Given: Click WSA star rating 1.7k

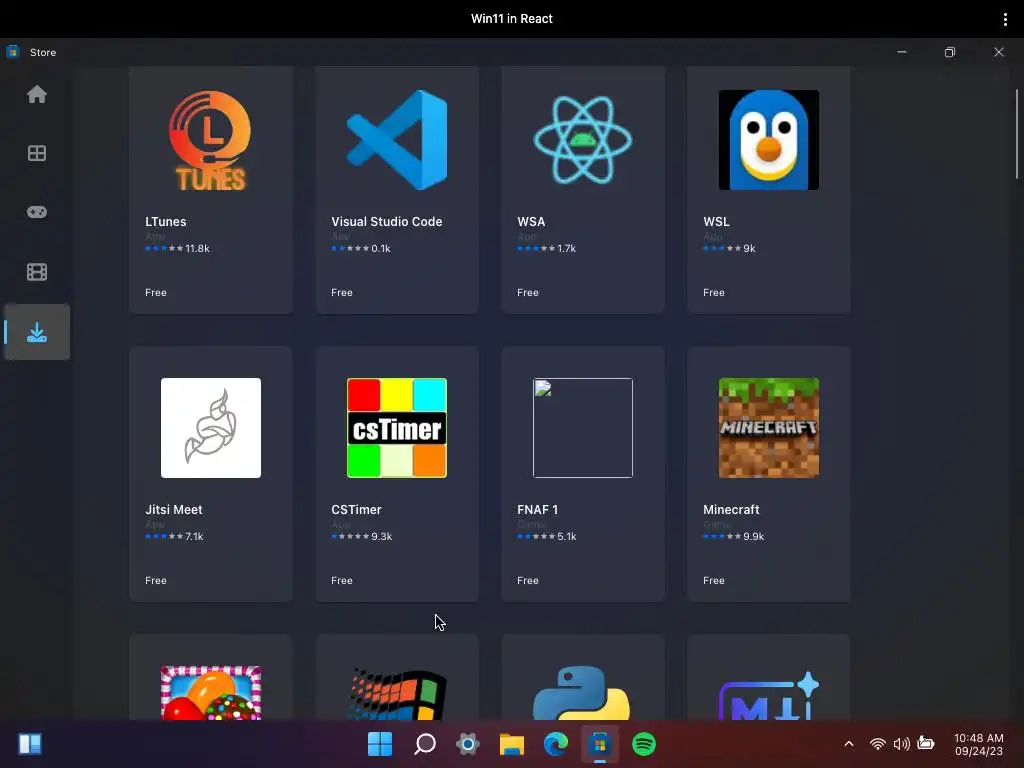Looking at the screenshot, I should point(547,248).
